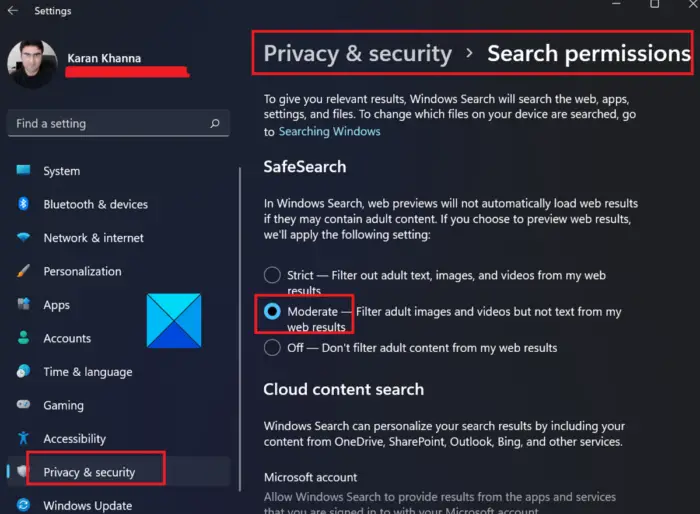Minimize the Settings window
Screen dimensions: 700x514
point(617,4)
